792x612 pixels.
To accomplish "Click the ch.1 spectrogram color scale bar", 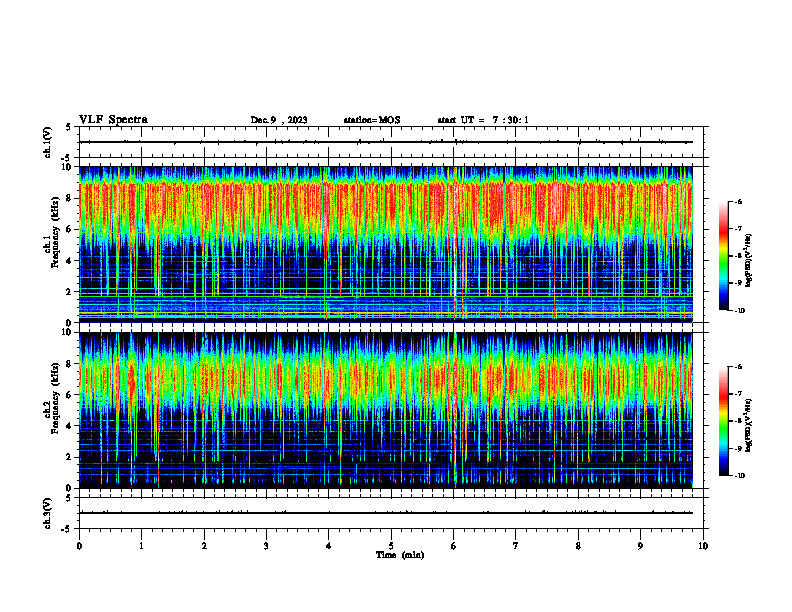I will coord(724,256).
